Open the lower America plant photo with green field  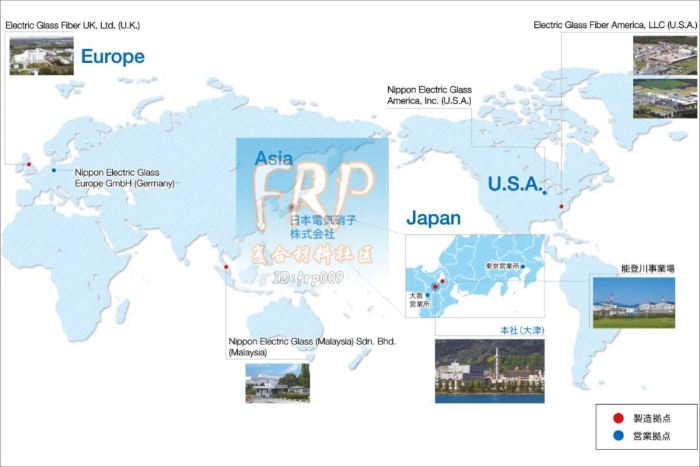click(x=665, y=99)
